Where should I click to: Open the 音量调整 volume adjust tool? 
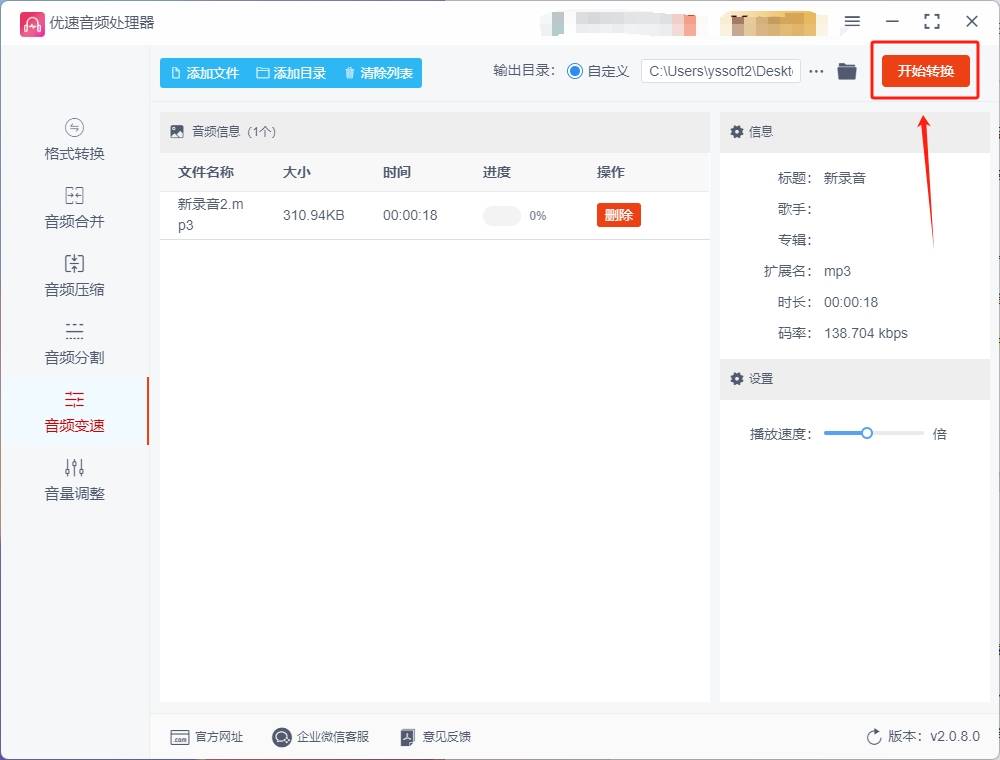[x=74, y=480]
